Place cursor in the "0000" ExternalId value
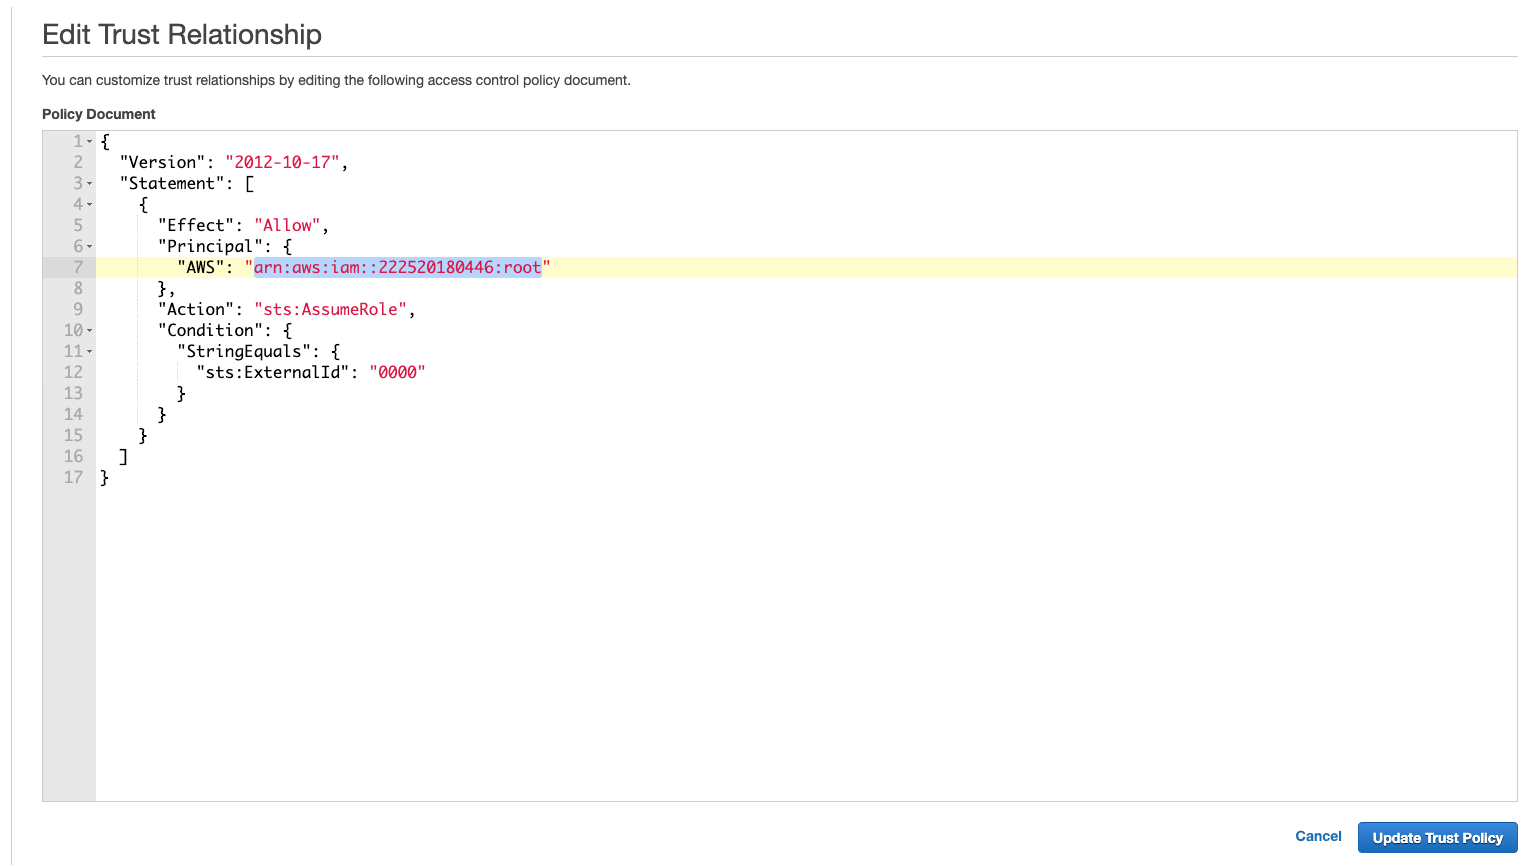This screenshot has width=1534, height=865. pyautogui.click(x=397, y=372)
